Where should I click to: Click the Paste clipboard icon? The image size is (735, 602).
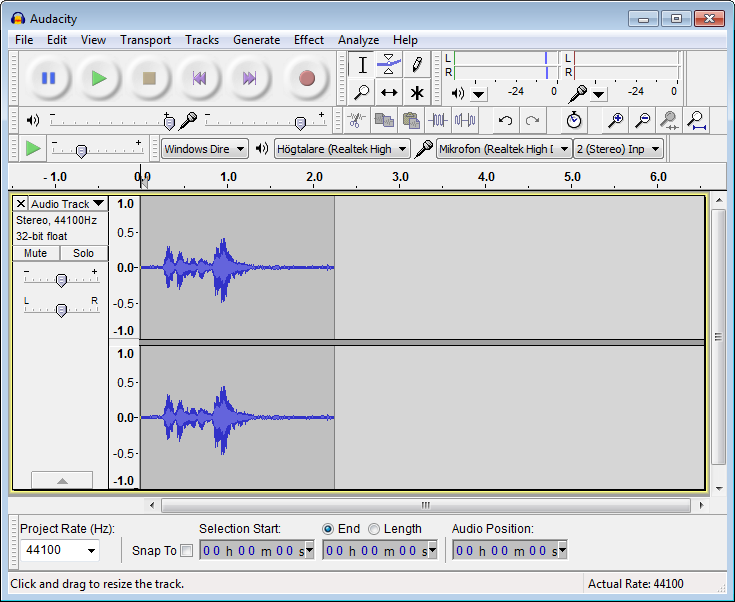coord(411,120)
